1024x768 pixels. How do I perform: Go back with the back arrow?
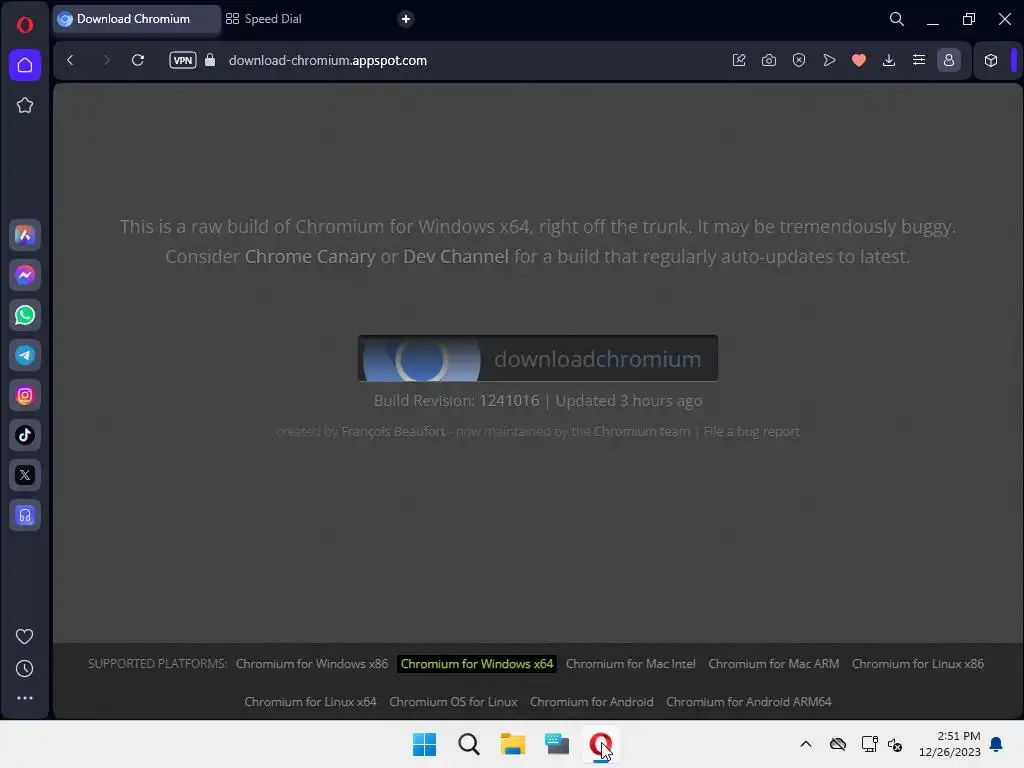point(70,60)
